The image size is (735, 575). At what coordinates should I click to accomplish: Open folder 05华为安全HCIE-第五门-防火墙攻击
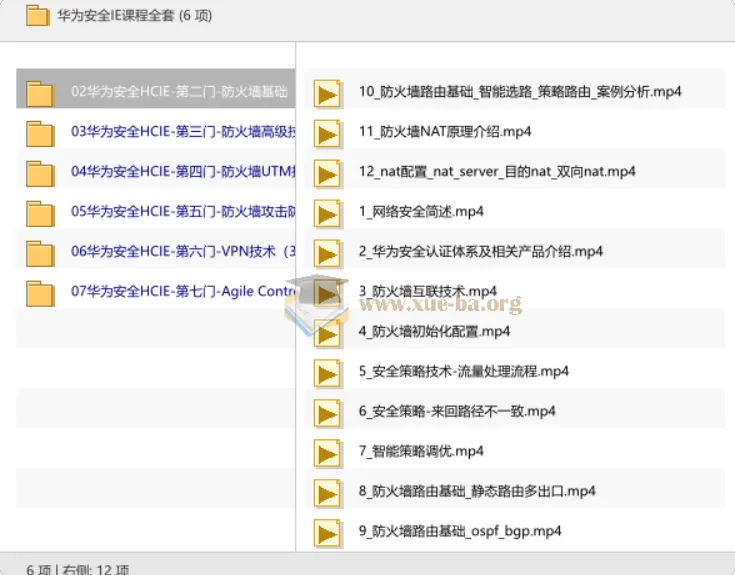coord(156,211)
